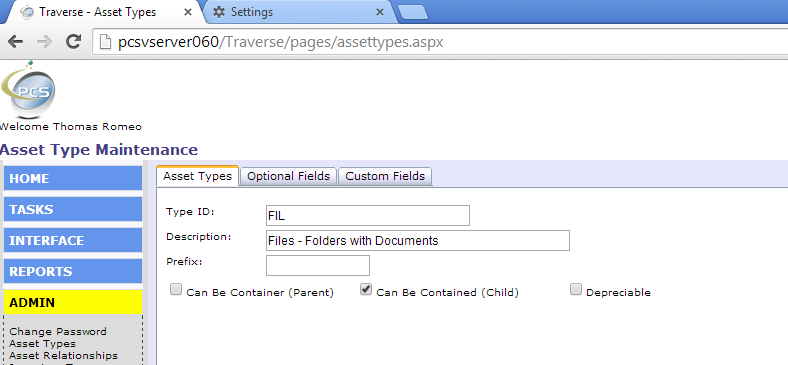
Task: Open the Custom Fields tab
Action: [x=385, y=176]
